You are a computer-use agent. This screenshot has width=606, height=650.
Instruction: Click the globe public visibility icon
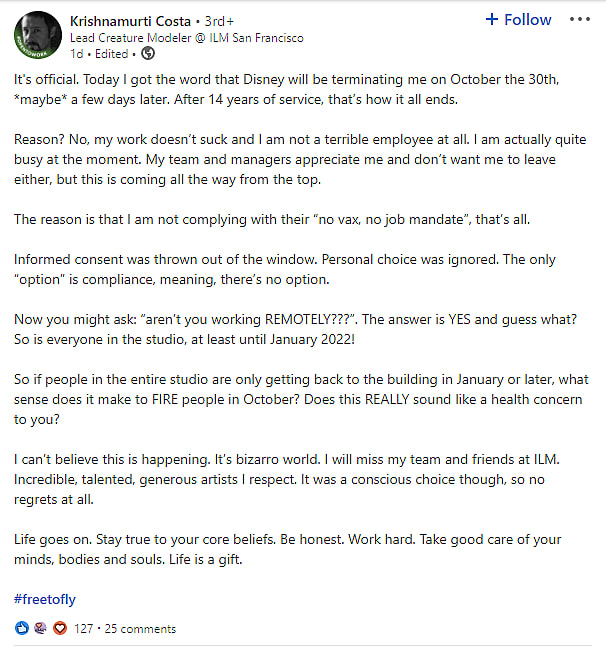pos(149,54)
